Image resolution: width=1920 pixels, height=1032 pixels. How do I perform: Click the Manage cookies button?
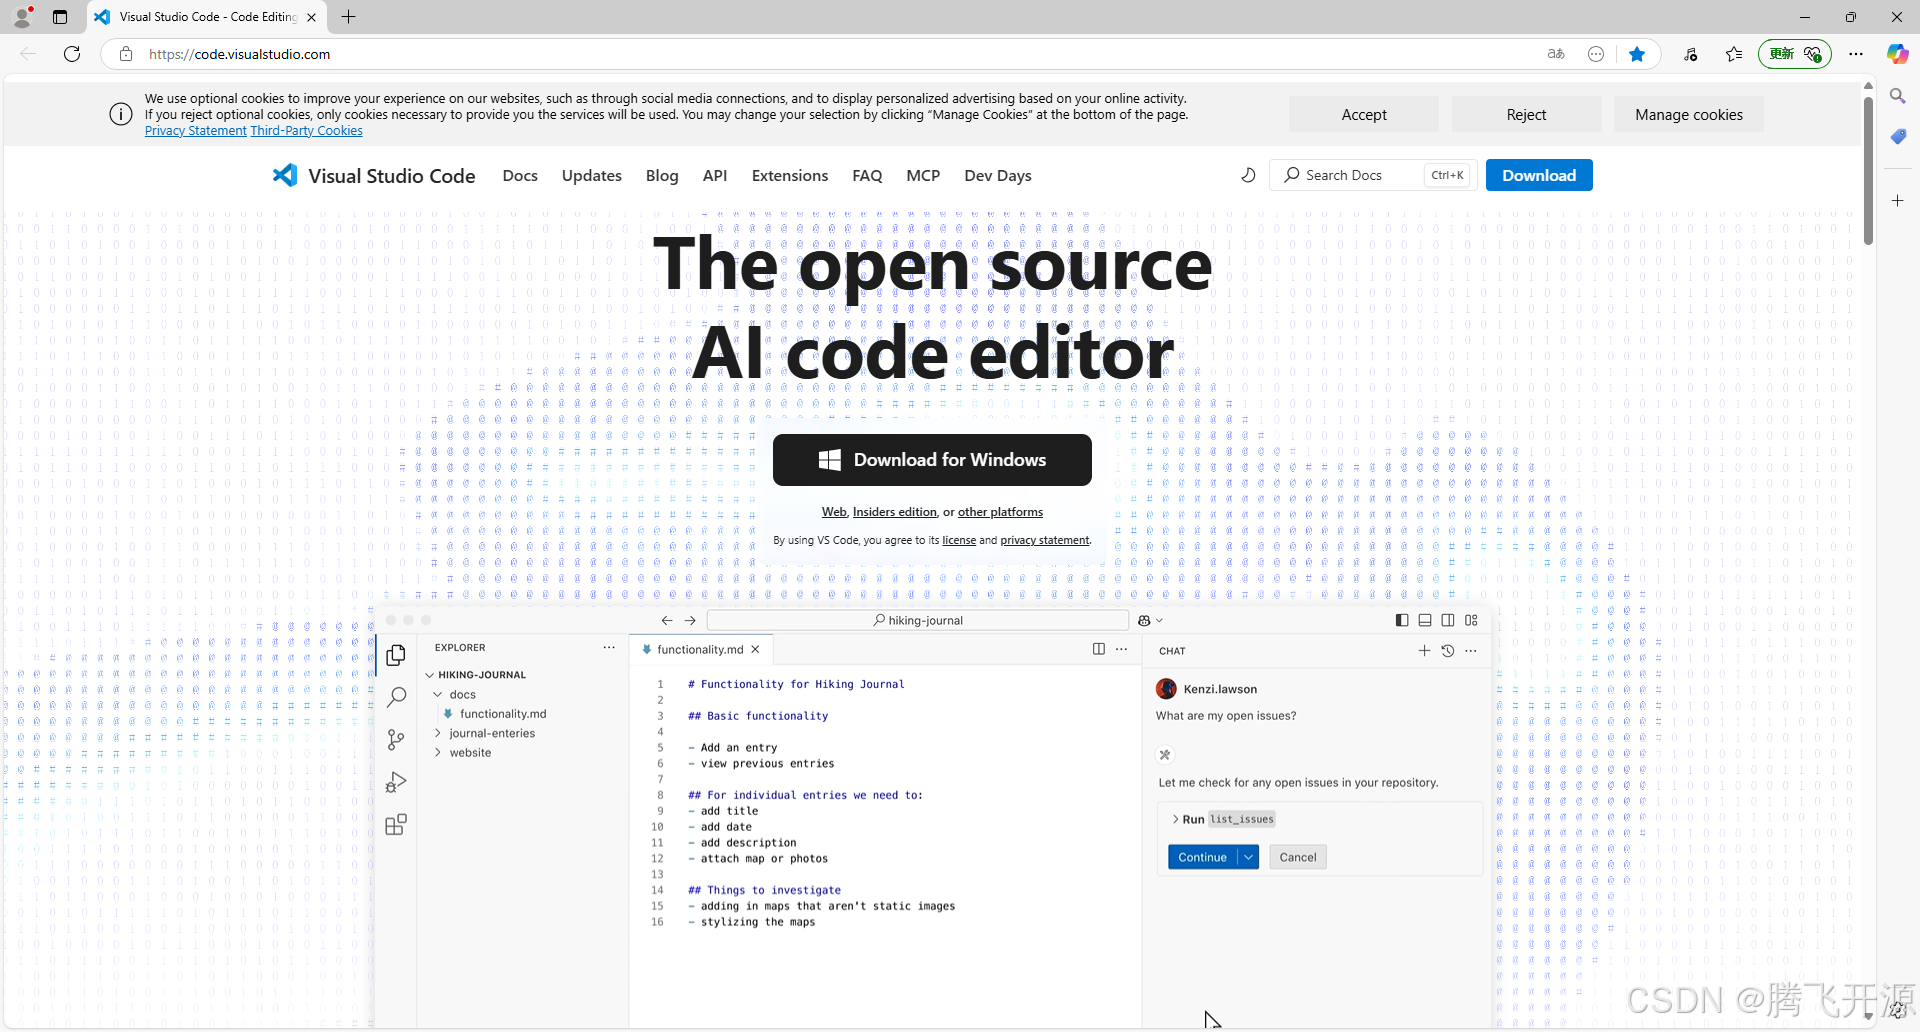1689,115
